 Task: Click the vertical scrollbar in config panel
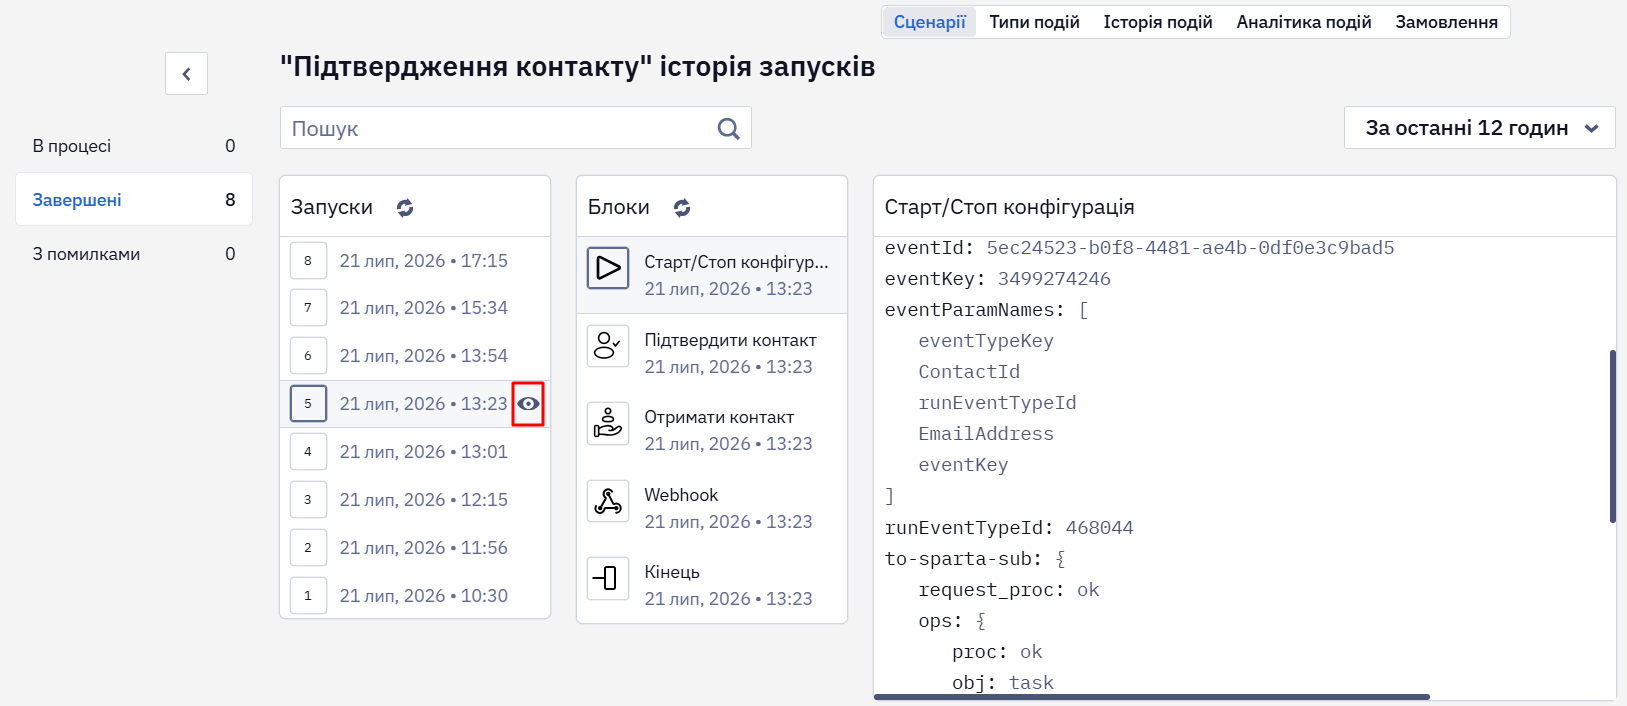pos(1612,436)
